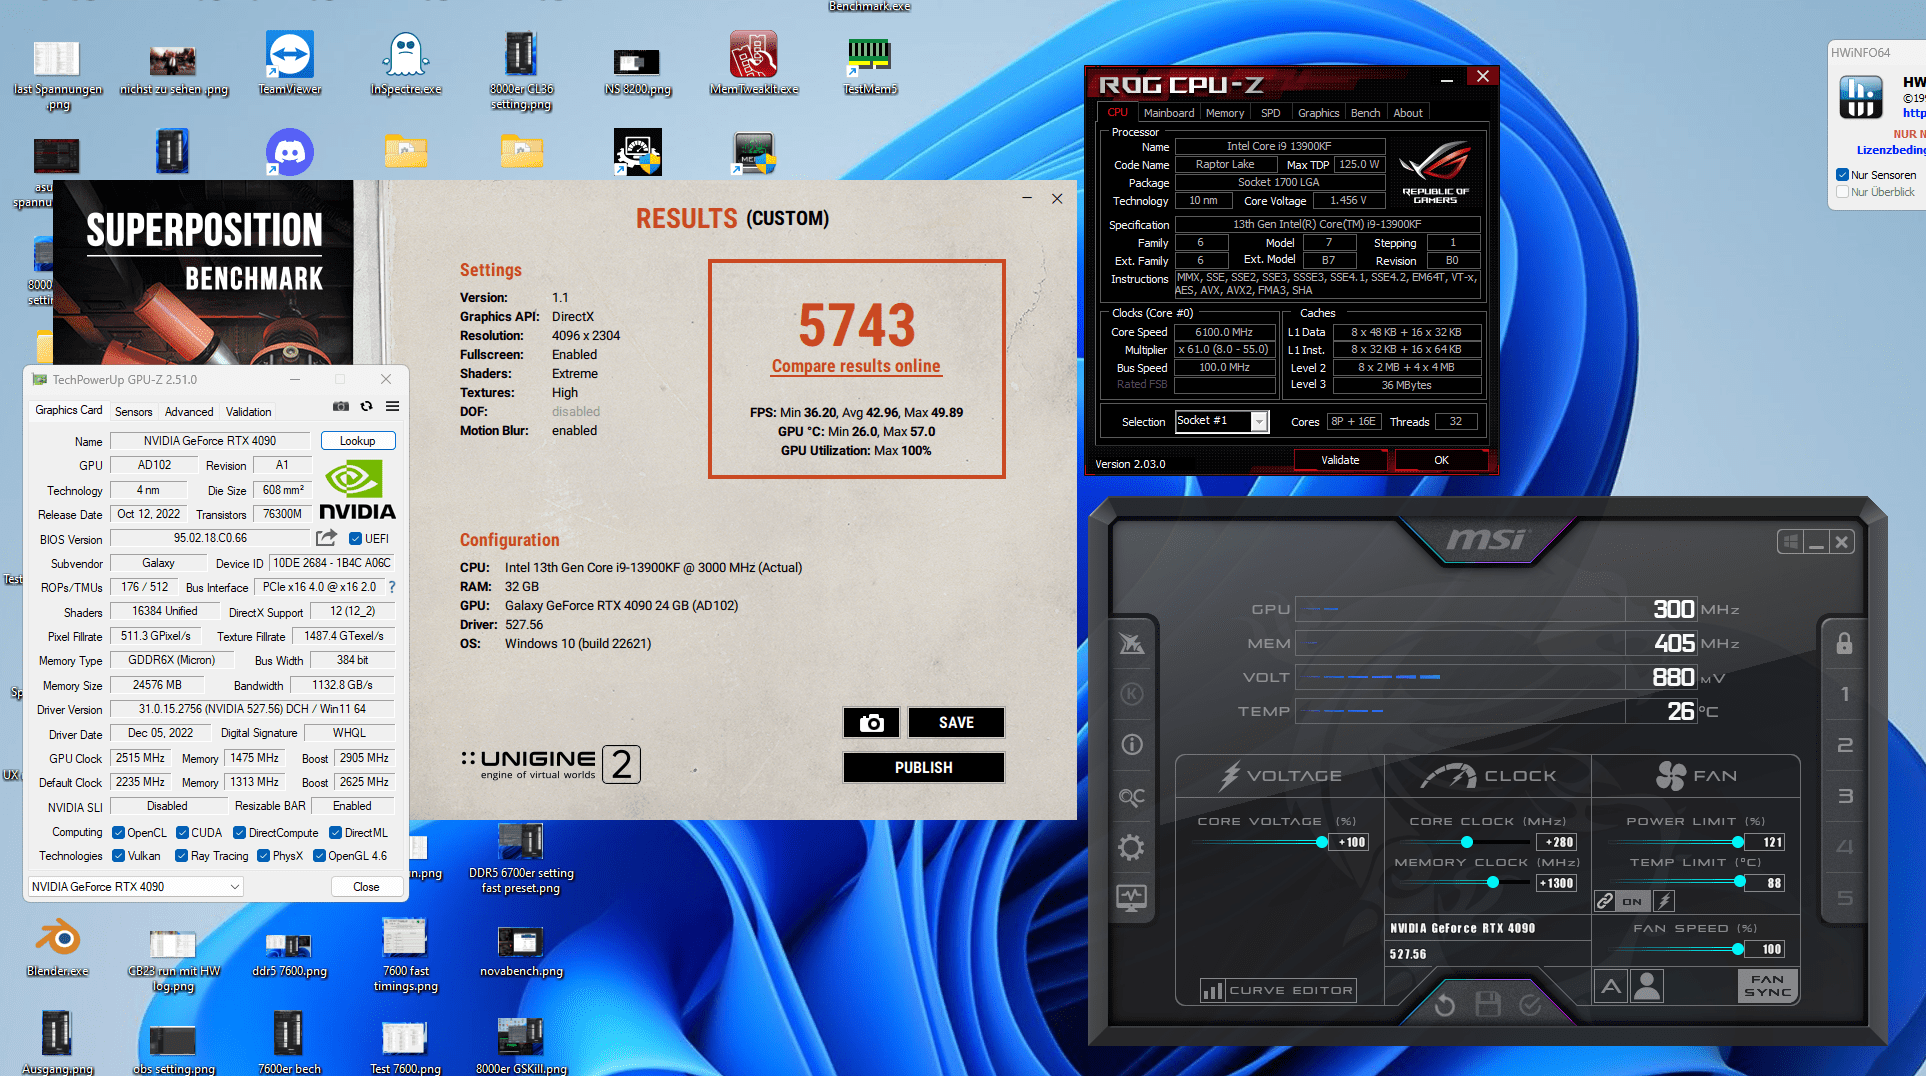This screenshot has height=1076, width=1926.
Task: Click the BIOS share/export icon in GPU-Z
Action: pos(326,538)
